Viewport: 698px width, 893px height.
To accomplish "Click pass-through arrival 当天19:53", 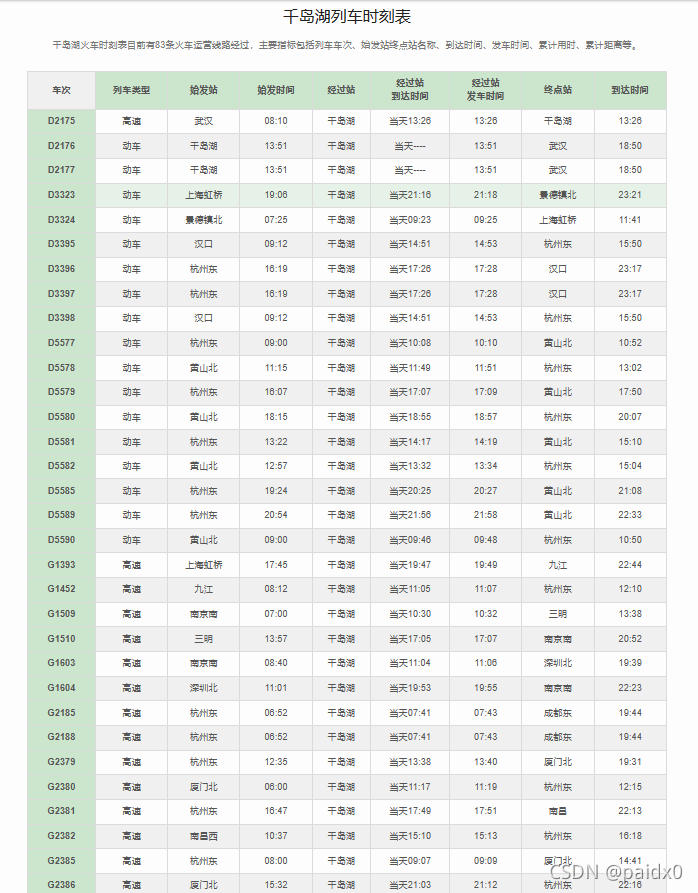I will pos(410,688).
